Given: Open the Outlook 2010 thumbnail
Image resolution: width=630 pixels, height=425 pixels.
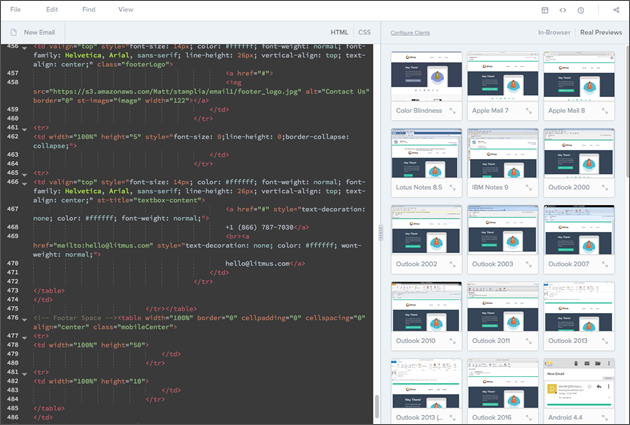Looking at the screenshot, I should pyautogui.click(x=426, y=306).
